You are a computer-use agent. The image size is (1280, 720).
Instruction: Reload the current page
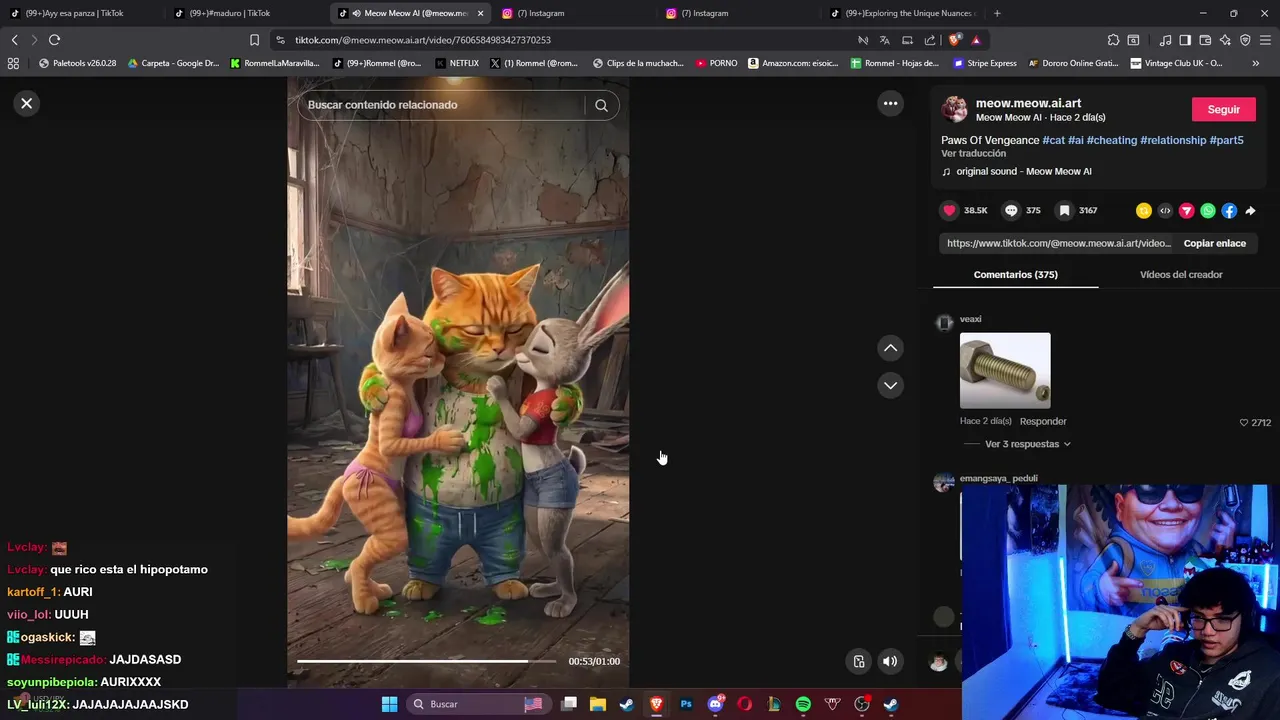tap(54, 40)
